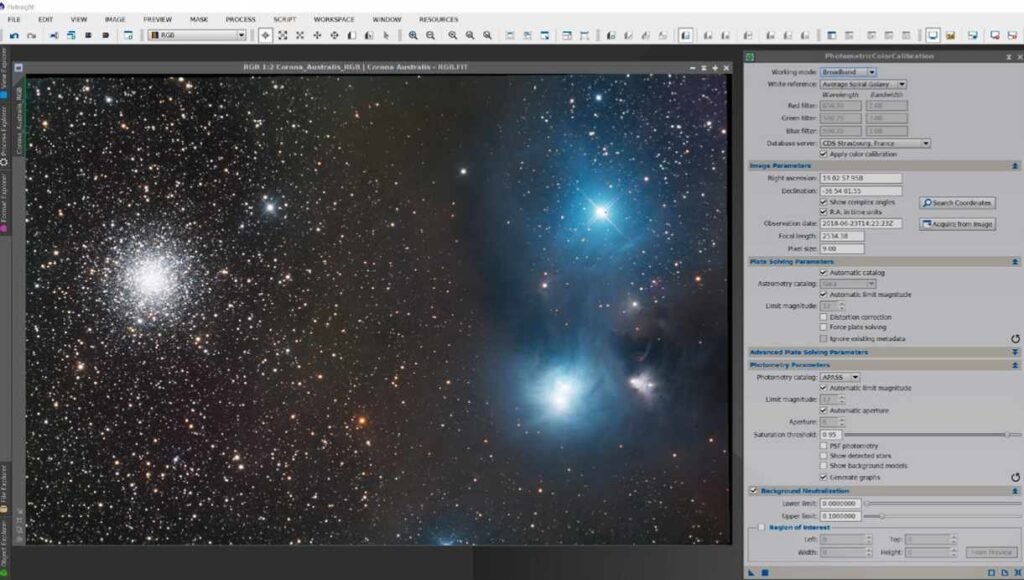This screenshot has width=1024, height=580.
Task: Collapse Photometry Parameters section
Action: tap(1015, 365)
